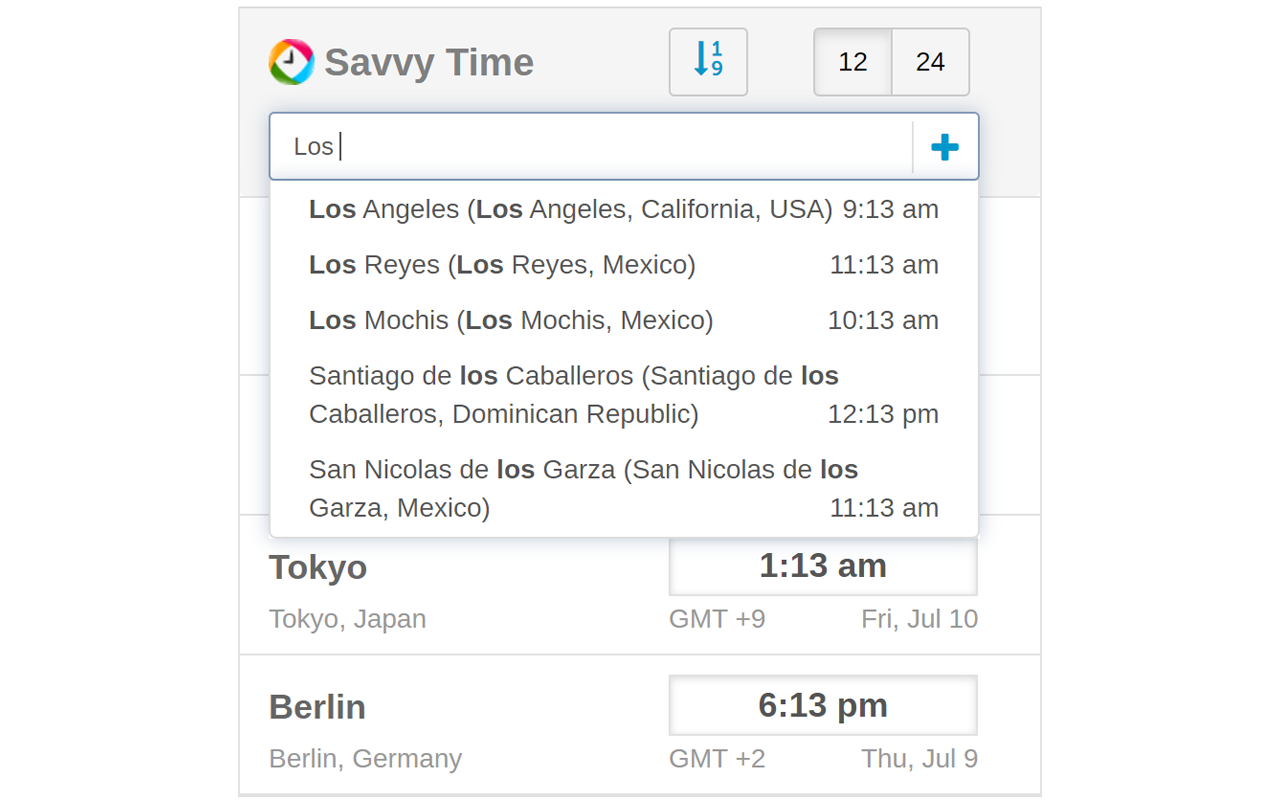Select Los Mochis, Mexico from the suggestions

pos(510,320)
